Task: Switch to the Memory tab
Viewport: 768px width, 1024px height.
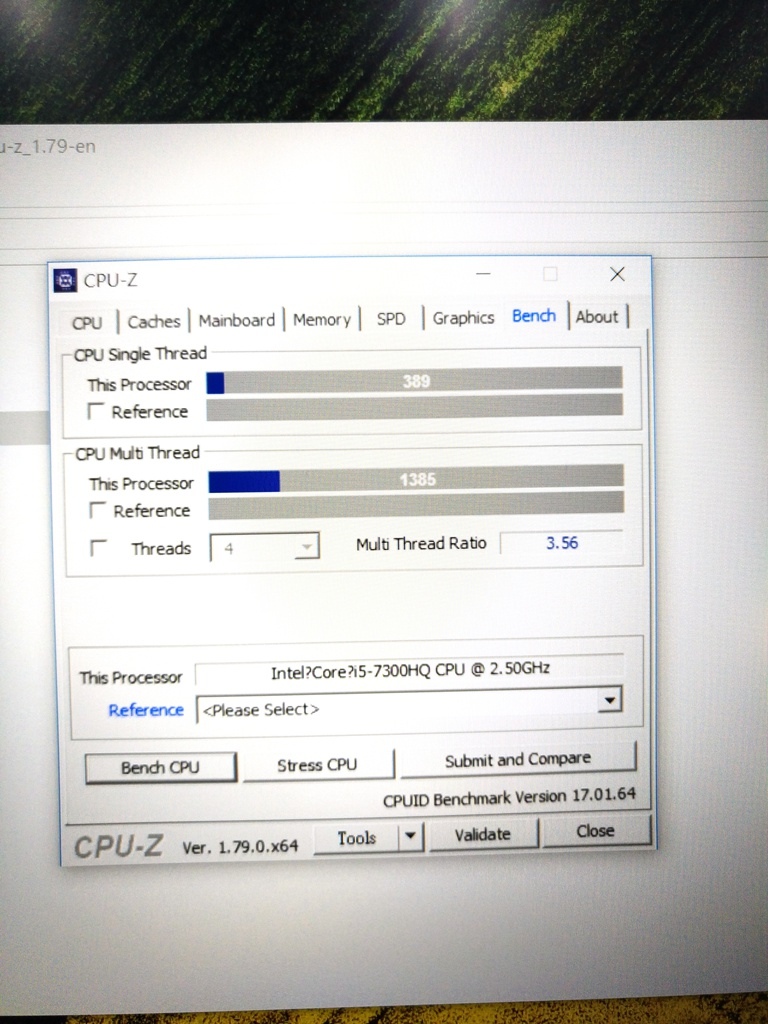Action: (321, 320)
